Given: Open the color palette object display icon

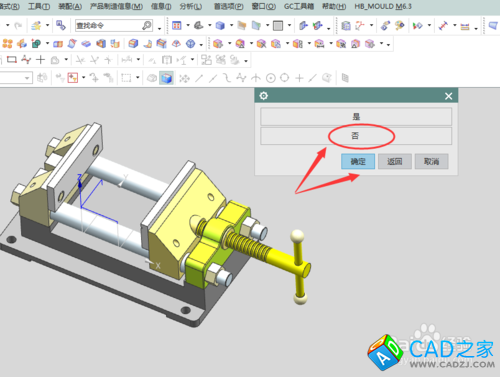Looking at the screenshot, I should 399,26.
